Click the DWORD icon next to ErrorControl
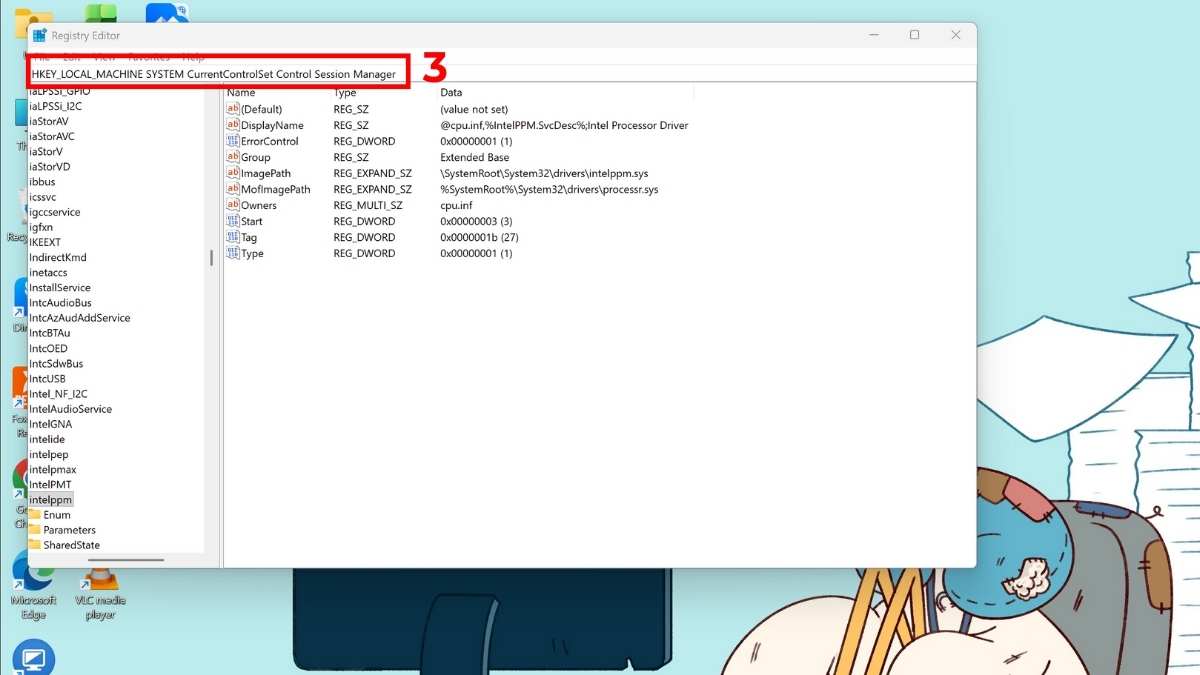This screenshot has width=1200, height=675. pyautogui.click(x=233, y=141)
